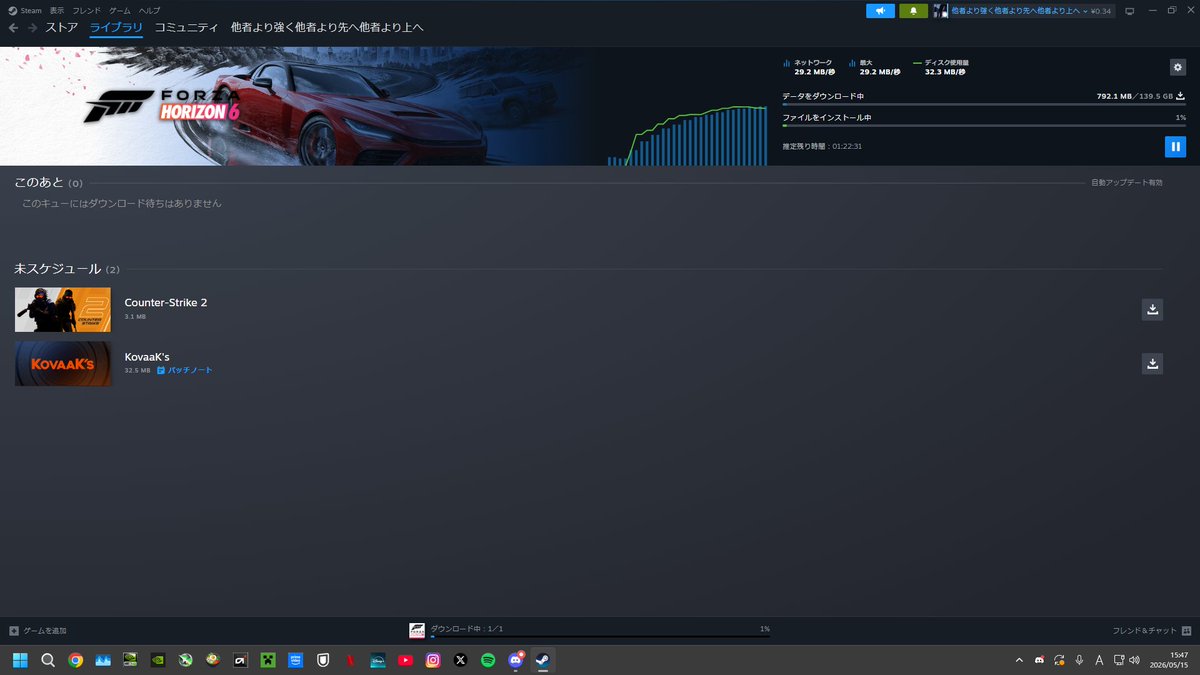Open profile tab 他者より強く他者より先へ他者より上へ
The image size is (1200, 675).
click(x=327, y=27)
